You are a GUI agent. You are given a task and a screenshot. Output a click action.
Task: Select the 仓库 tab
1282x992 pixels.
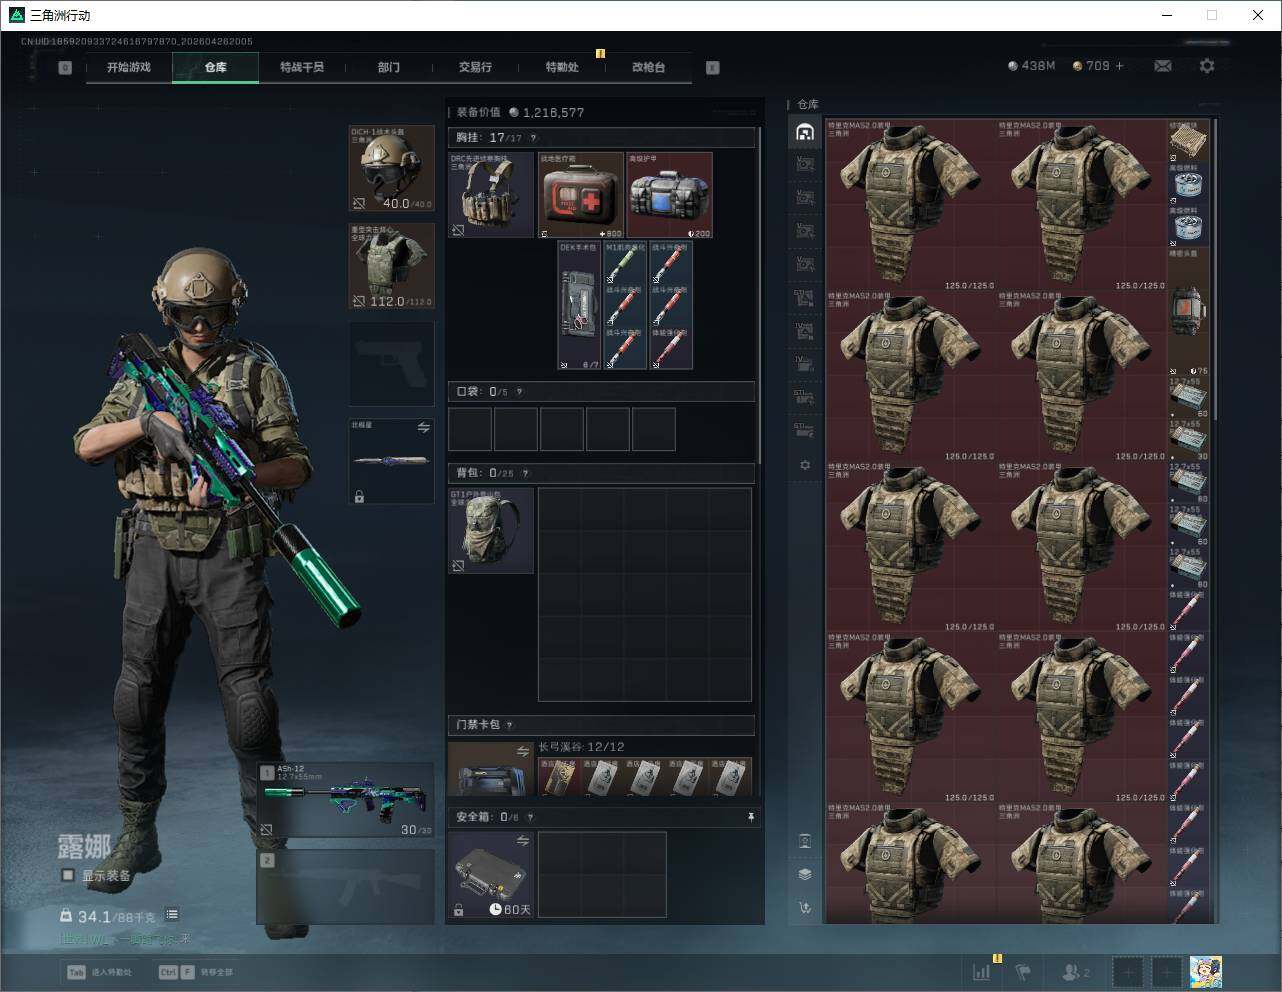216,67
